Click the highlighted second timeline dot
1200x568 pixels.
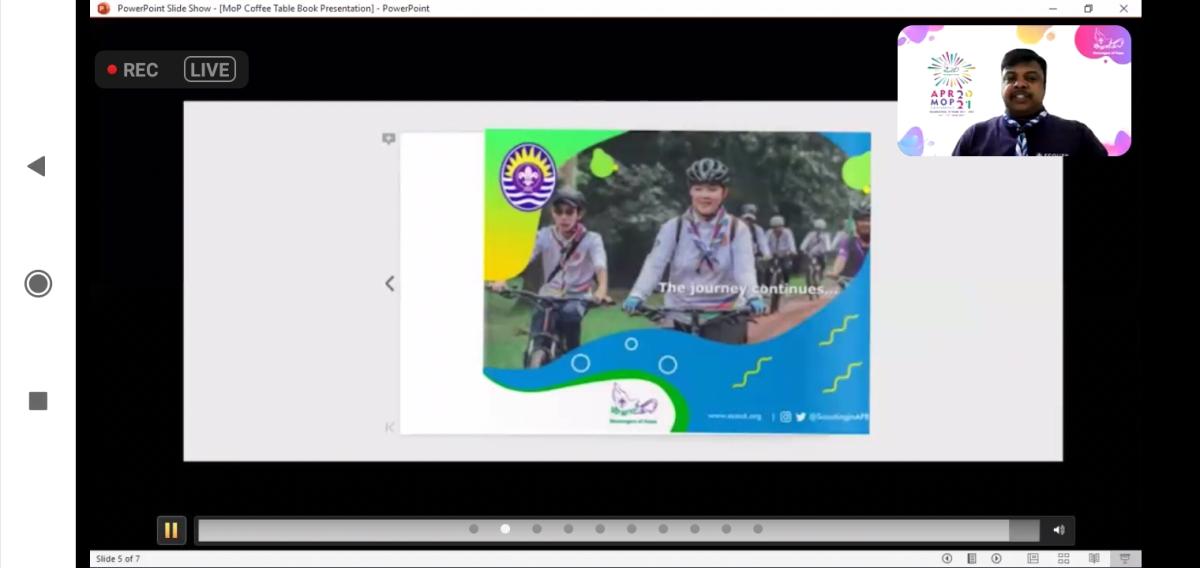pos(505,529)
